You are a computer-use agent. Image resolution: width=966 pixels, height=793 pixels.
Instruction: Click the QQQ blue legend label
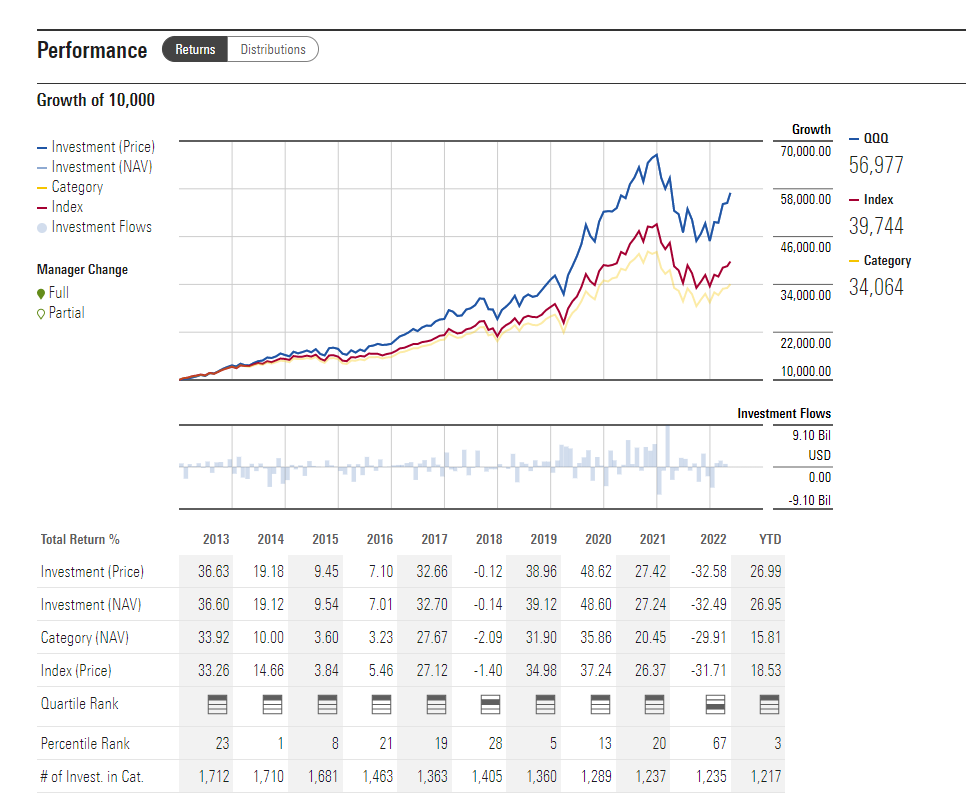click(x=875, y=139)
